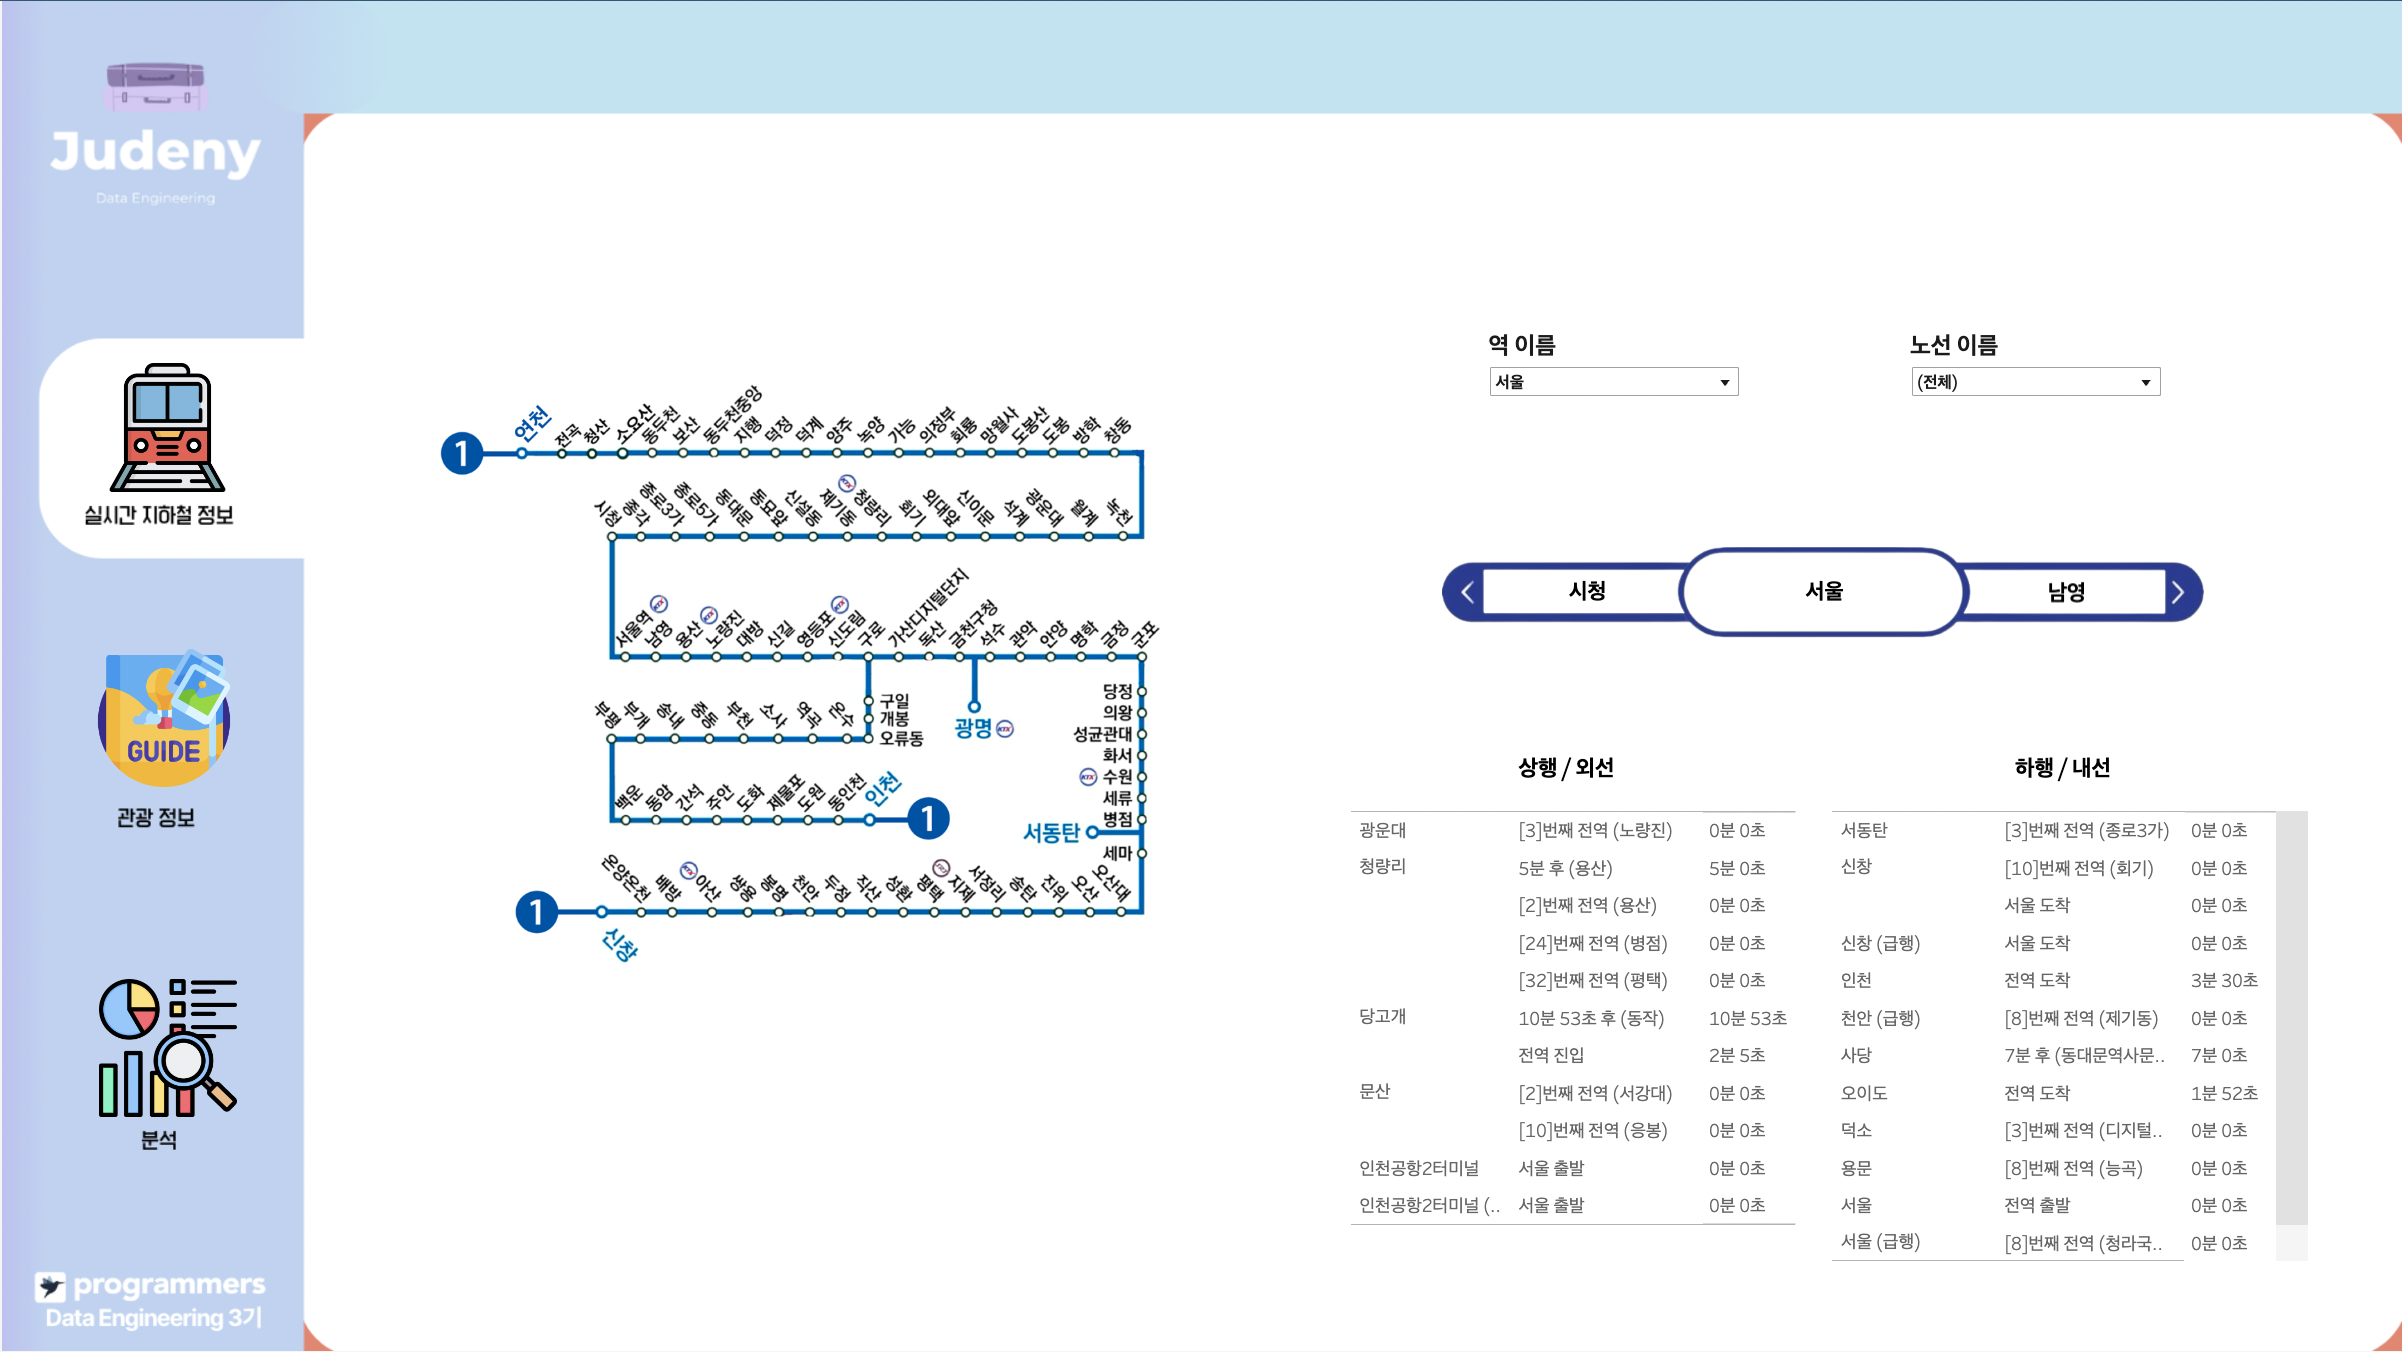Select previous station 시청
Screen dimensions: 2402x1352
tap(1586, 591)
